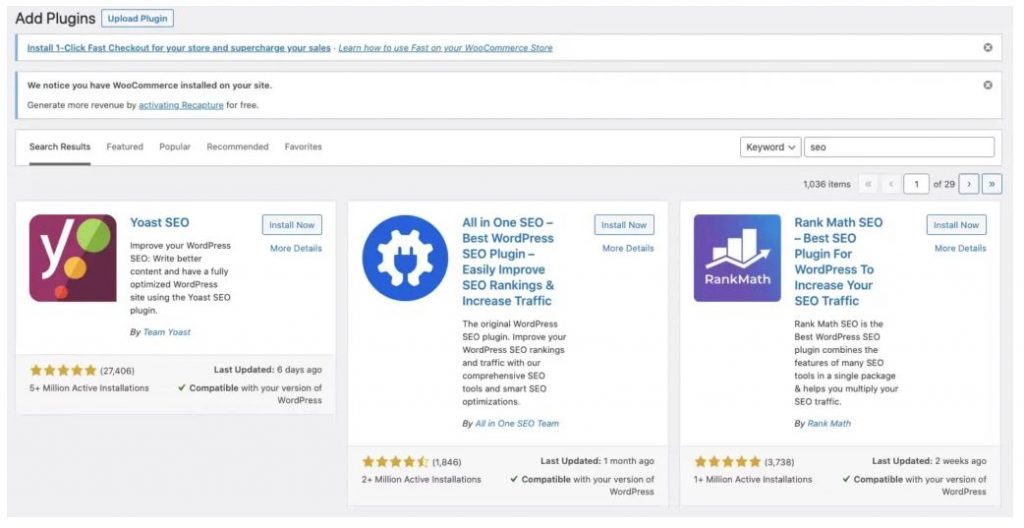Open the Rank Math SEO title link
1024x528 pixels.
(839, 261)
